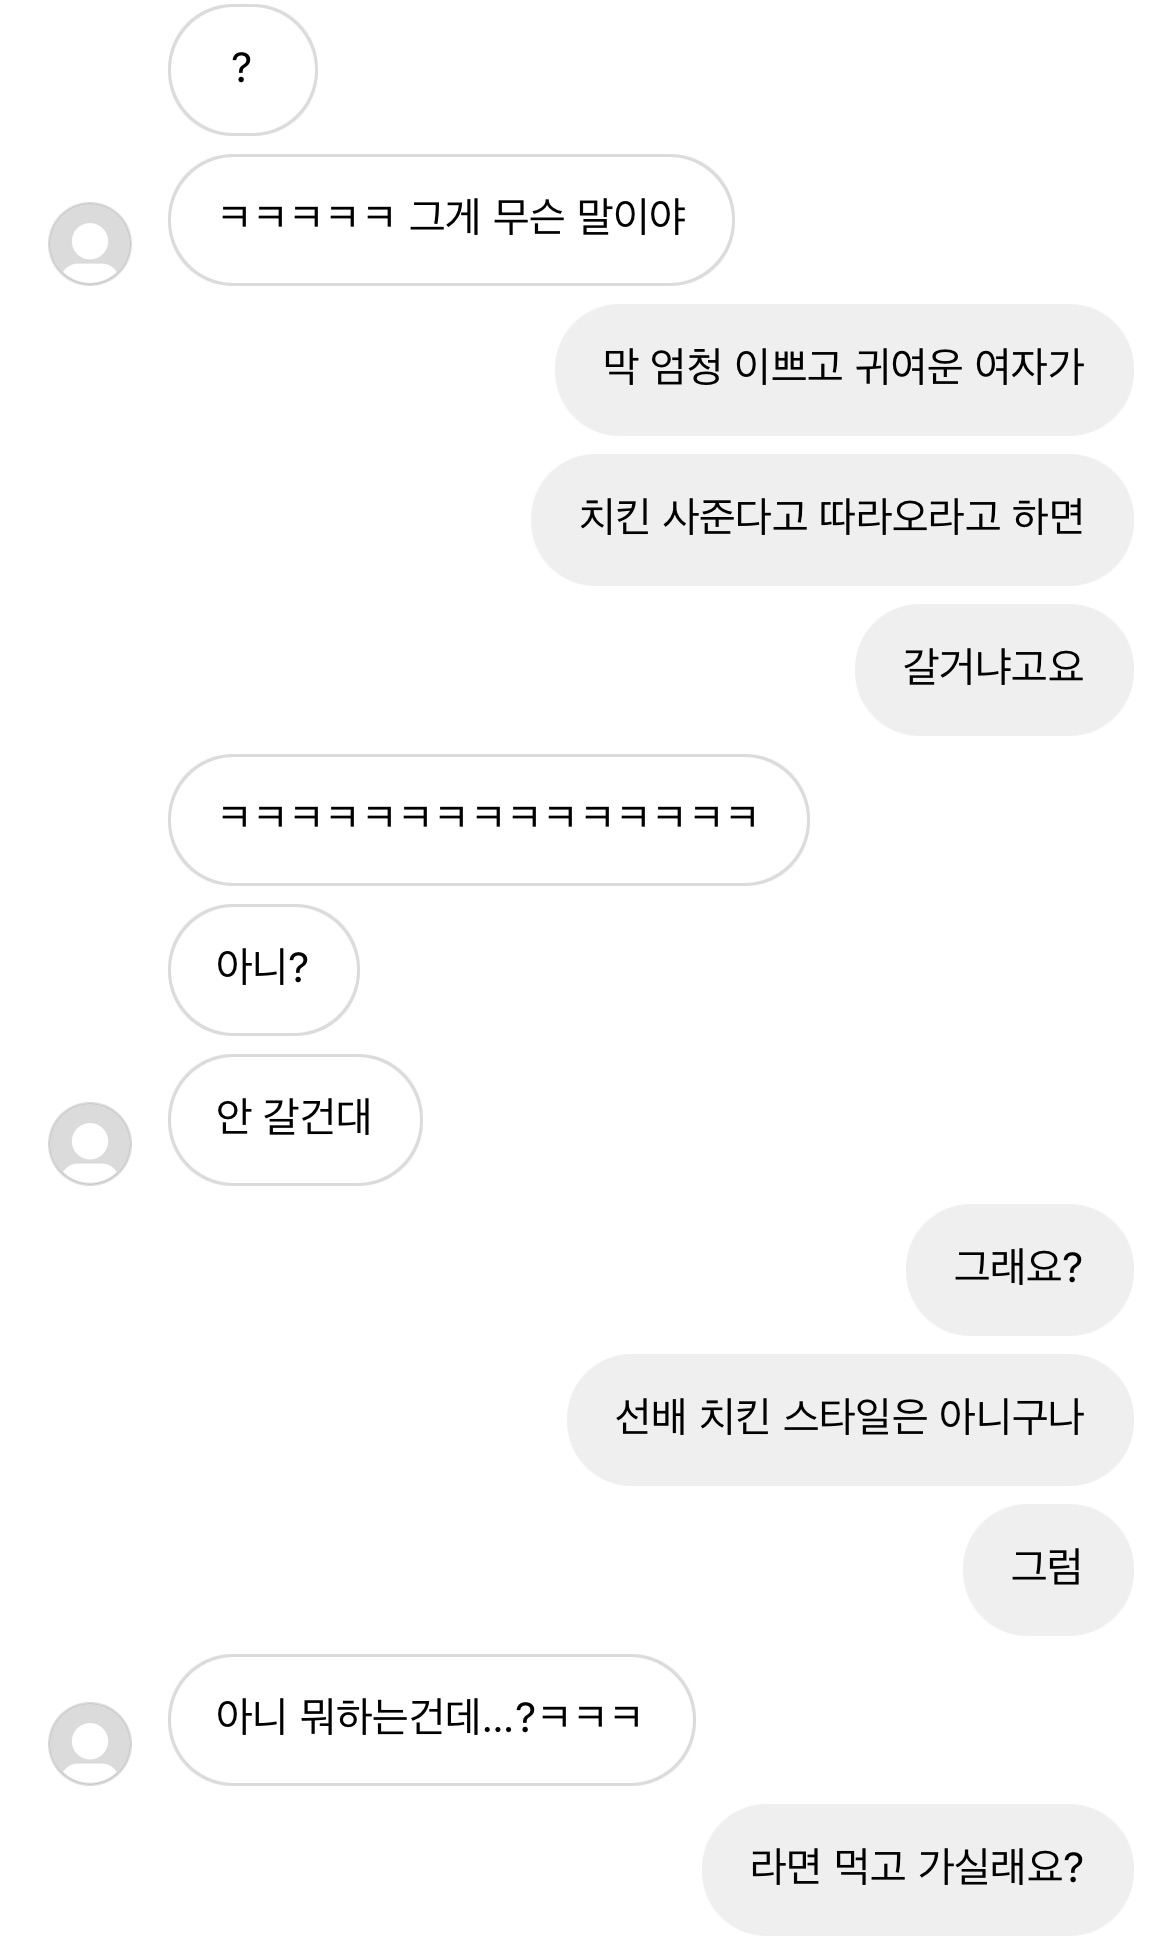Click the single '?' message bubble
Image resolution: width=1170 pixels, height=1949 pixels.
(242, 70)
